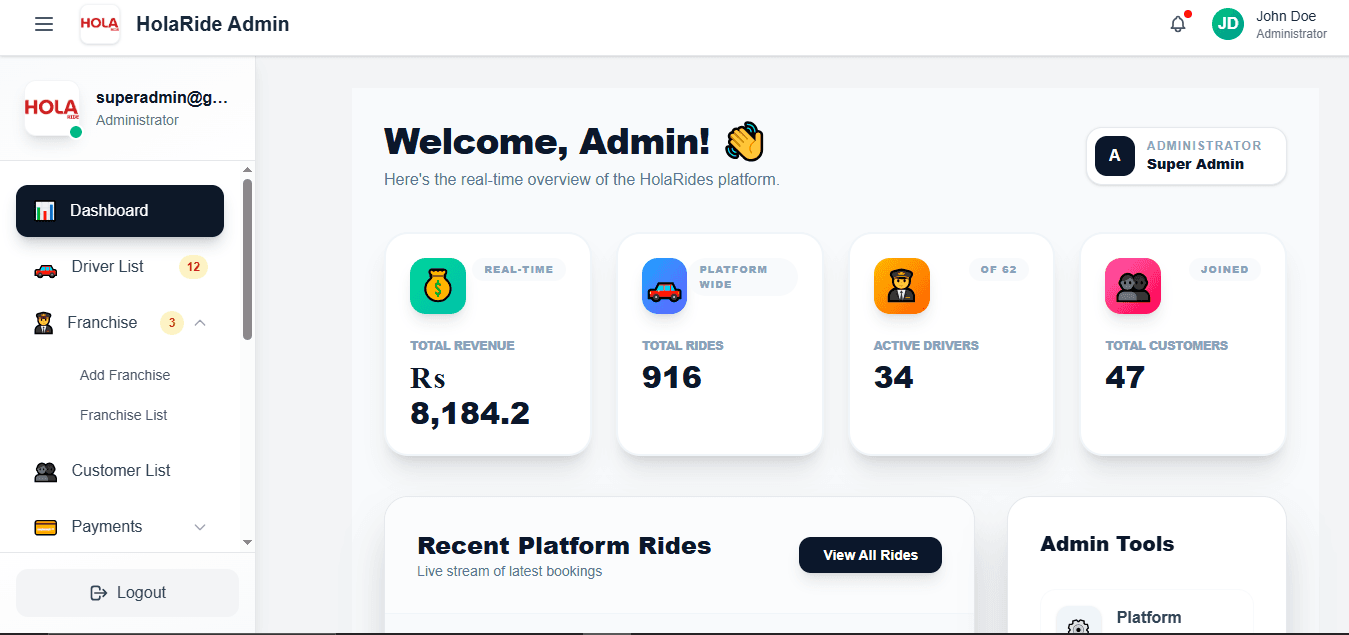Click the Super Admin 'A' badge
The width and height of the screenshot is (1349, 635).
point(1115,156)
